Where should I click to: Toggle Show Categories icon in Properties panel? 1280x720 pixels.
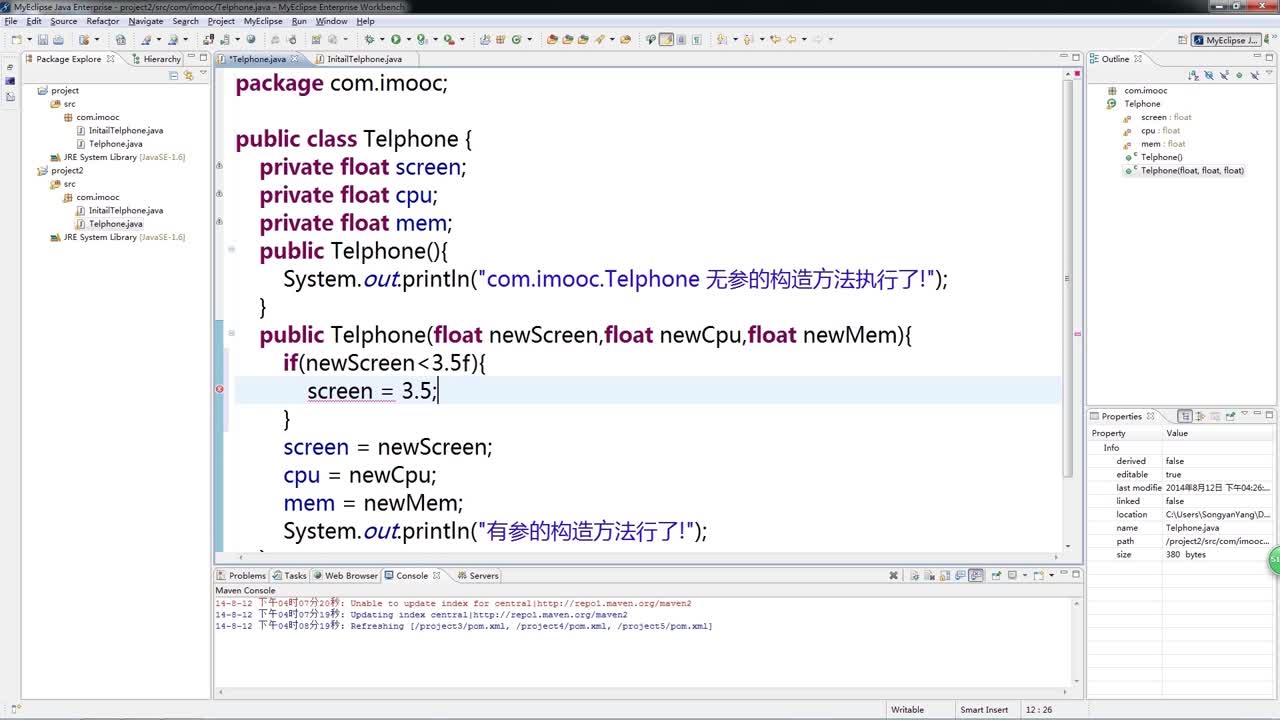tap(1185, 416)
